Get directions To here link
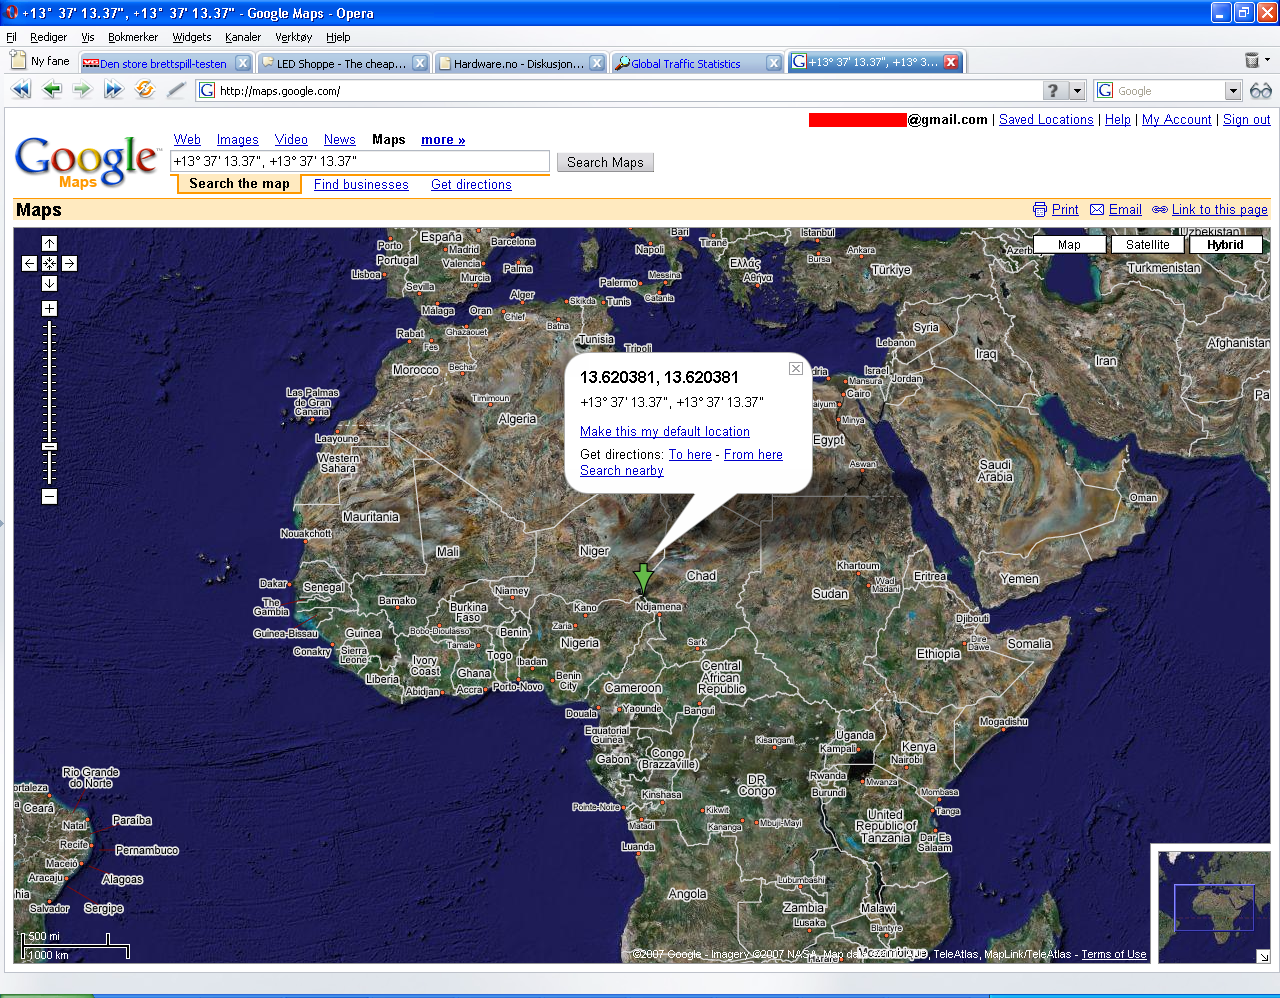Viewport: 1280px width, 998px height. click(x=690, y=455)
